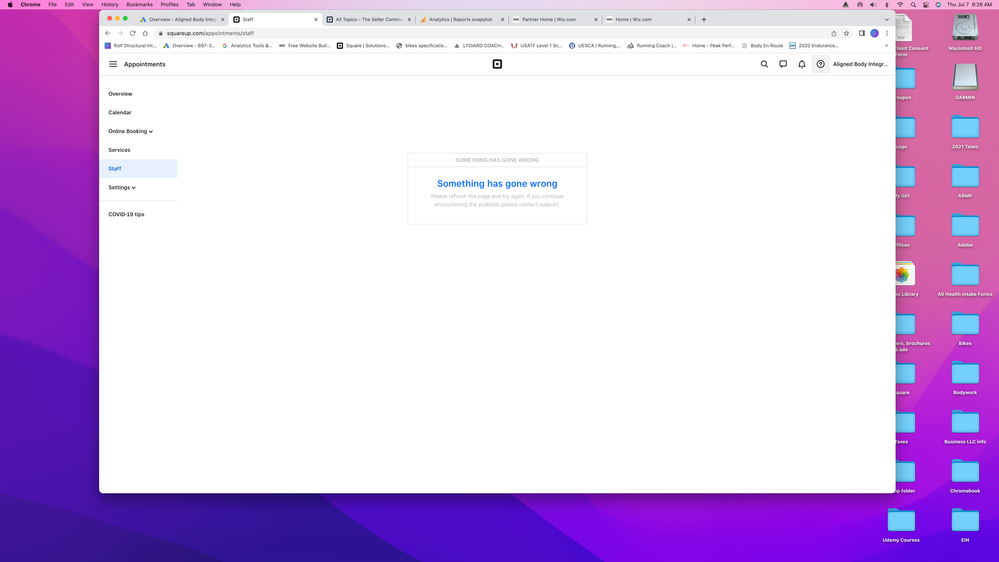Share this page from the address bar
This screenshot has height=562, width=999.
(833, 33)
